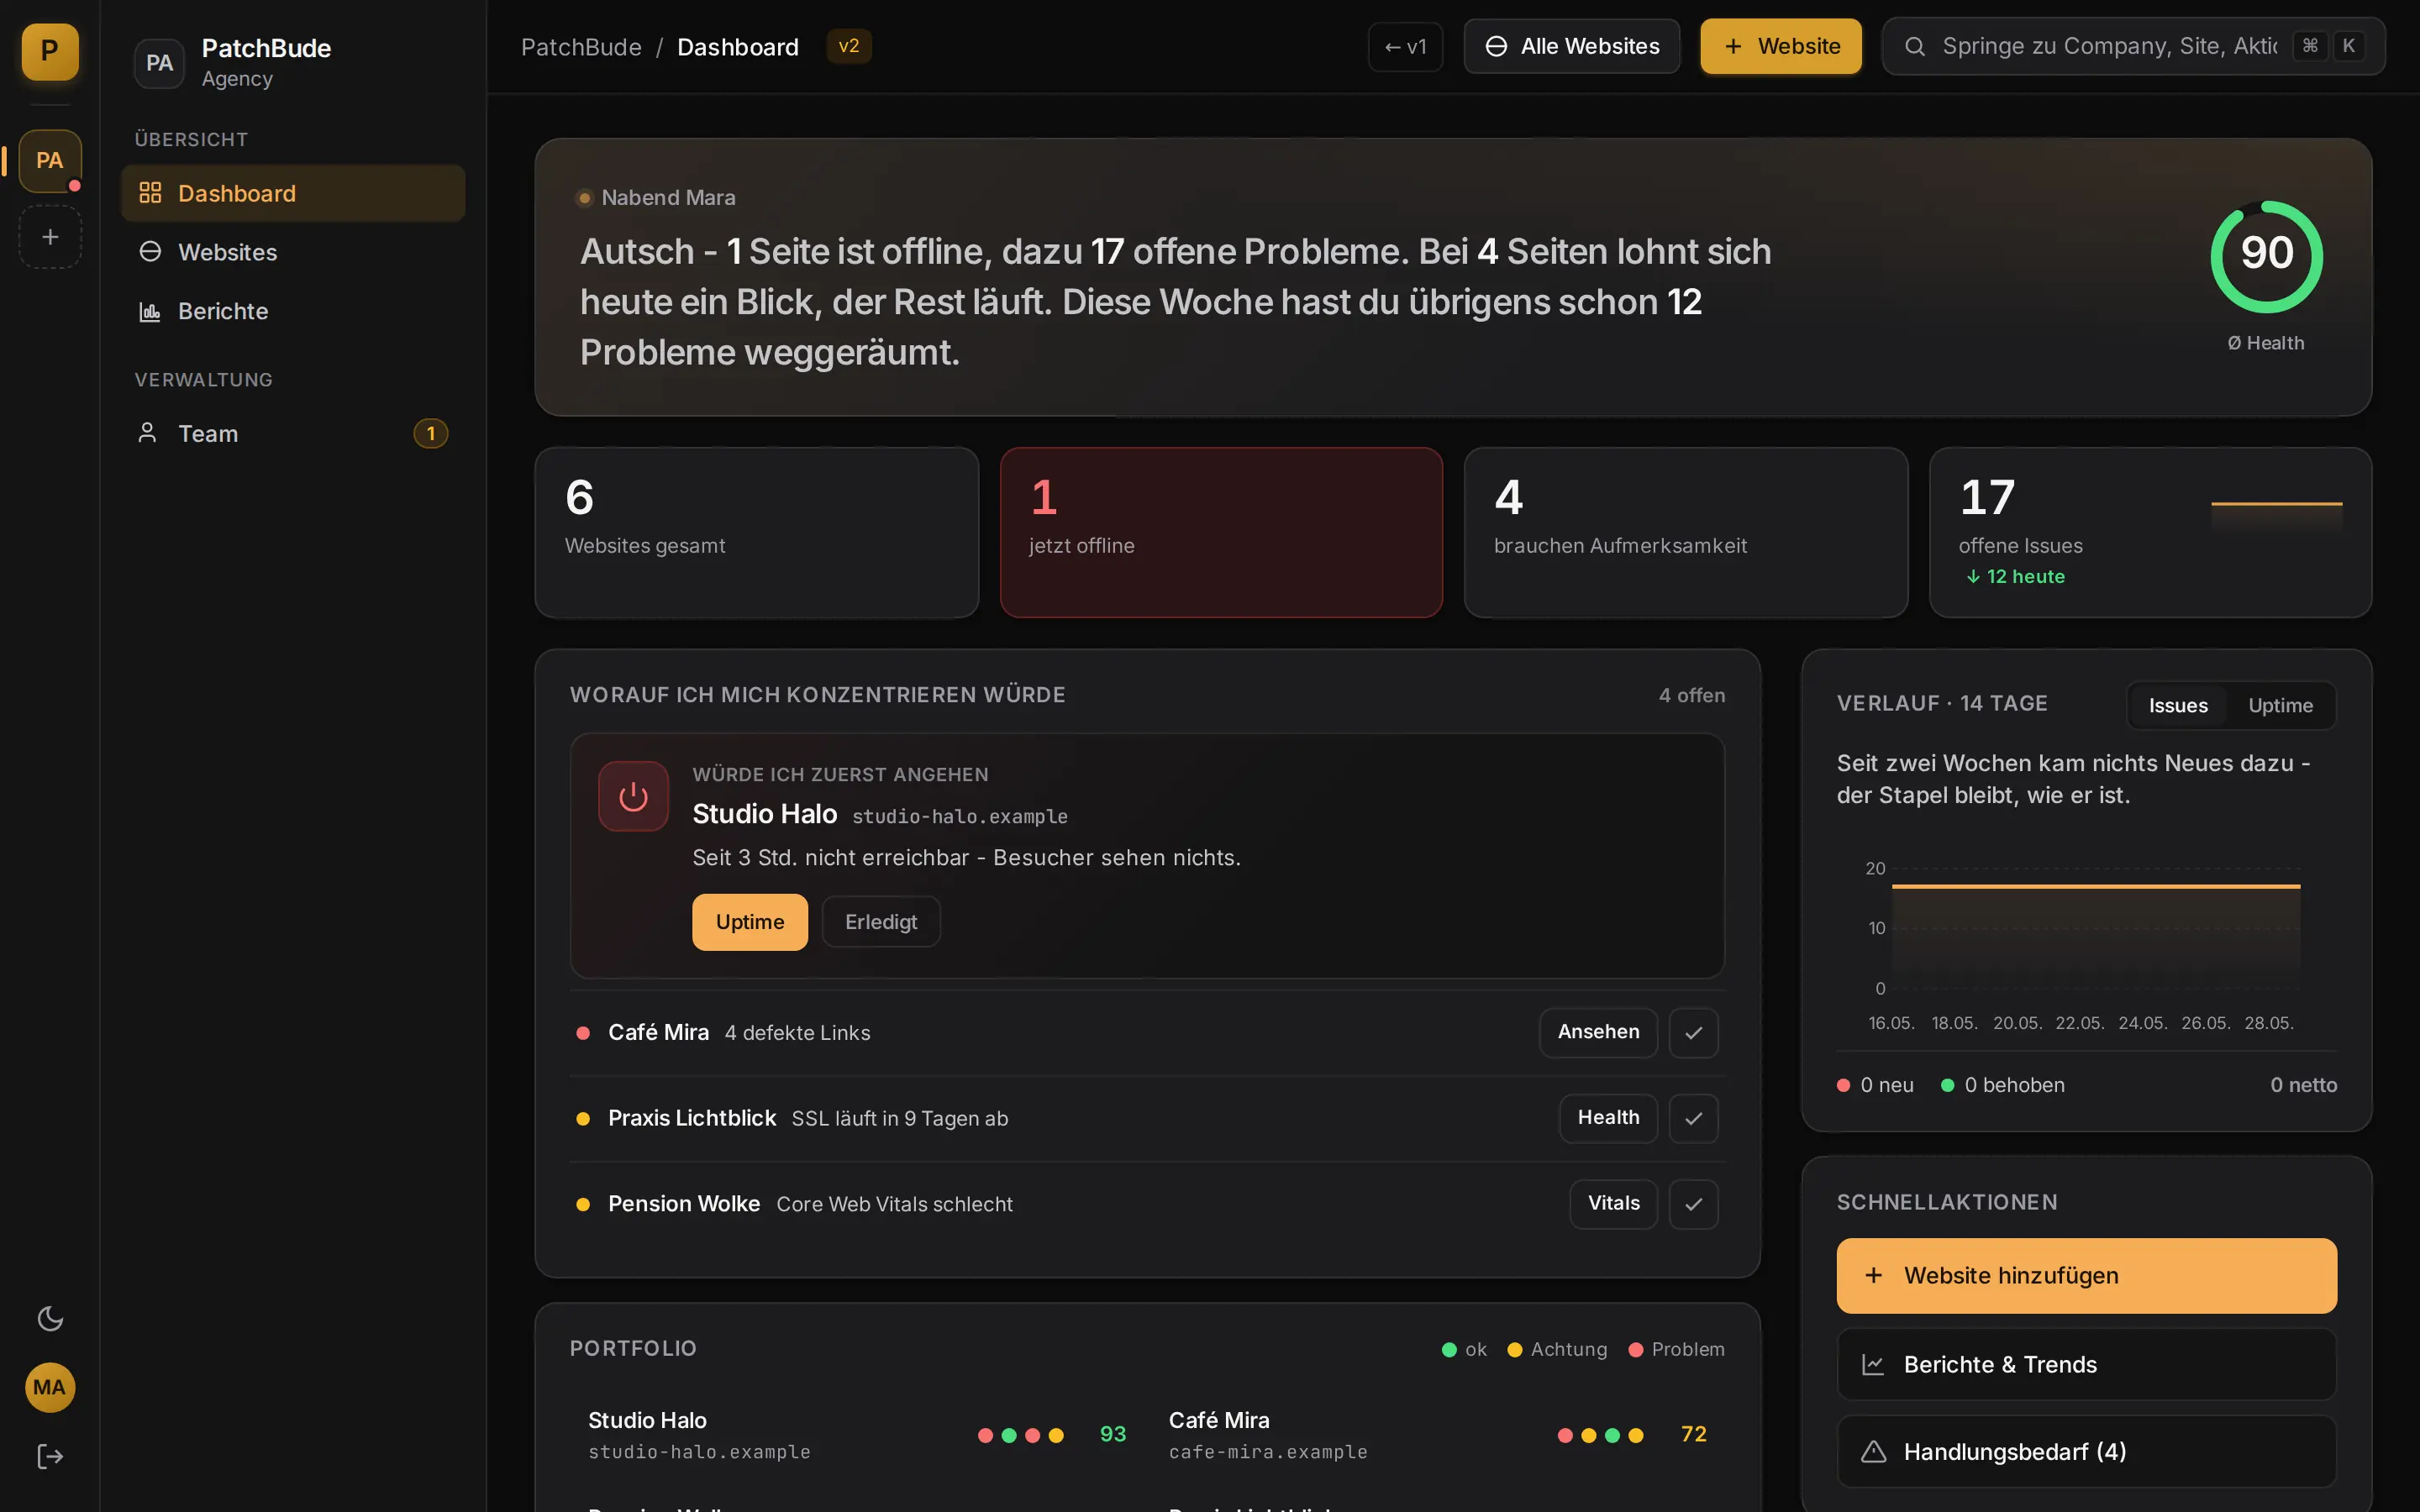2420x1512 pixels.
Task: Mark Pension Wolke issue as done
Action: [1693, 1204]
